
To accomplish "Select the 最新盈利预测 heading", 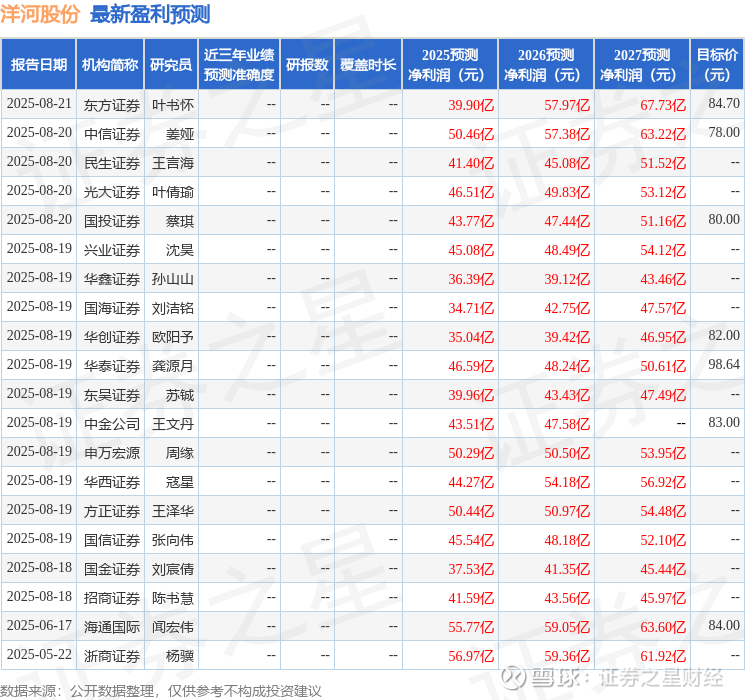I will (x=150, y=14).
